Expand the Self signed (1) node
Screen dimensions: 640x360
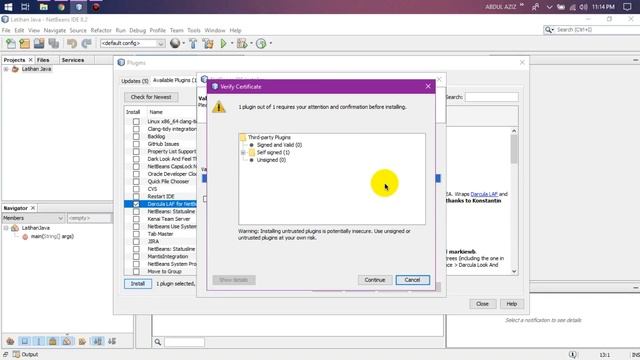[x=243, y=153]
